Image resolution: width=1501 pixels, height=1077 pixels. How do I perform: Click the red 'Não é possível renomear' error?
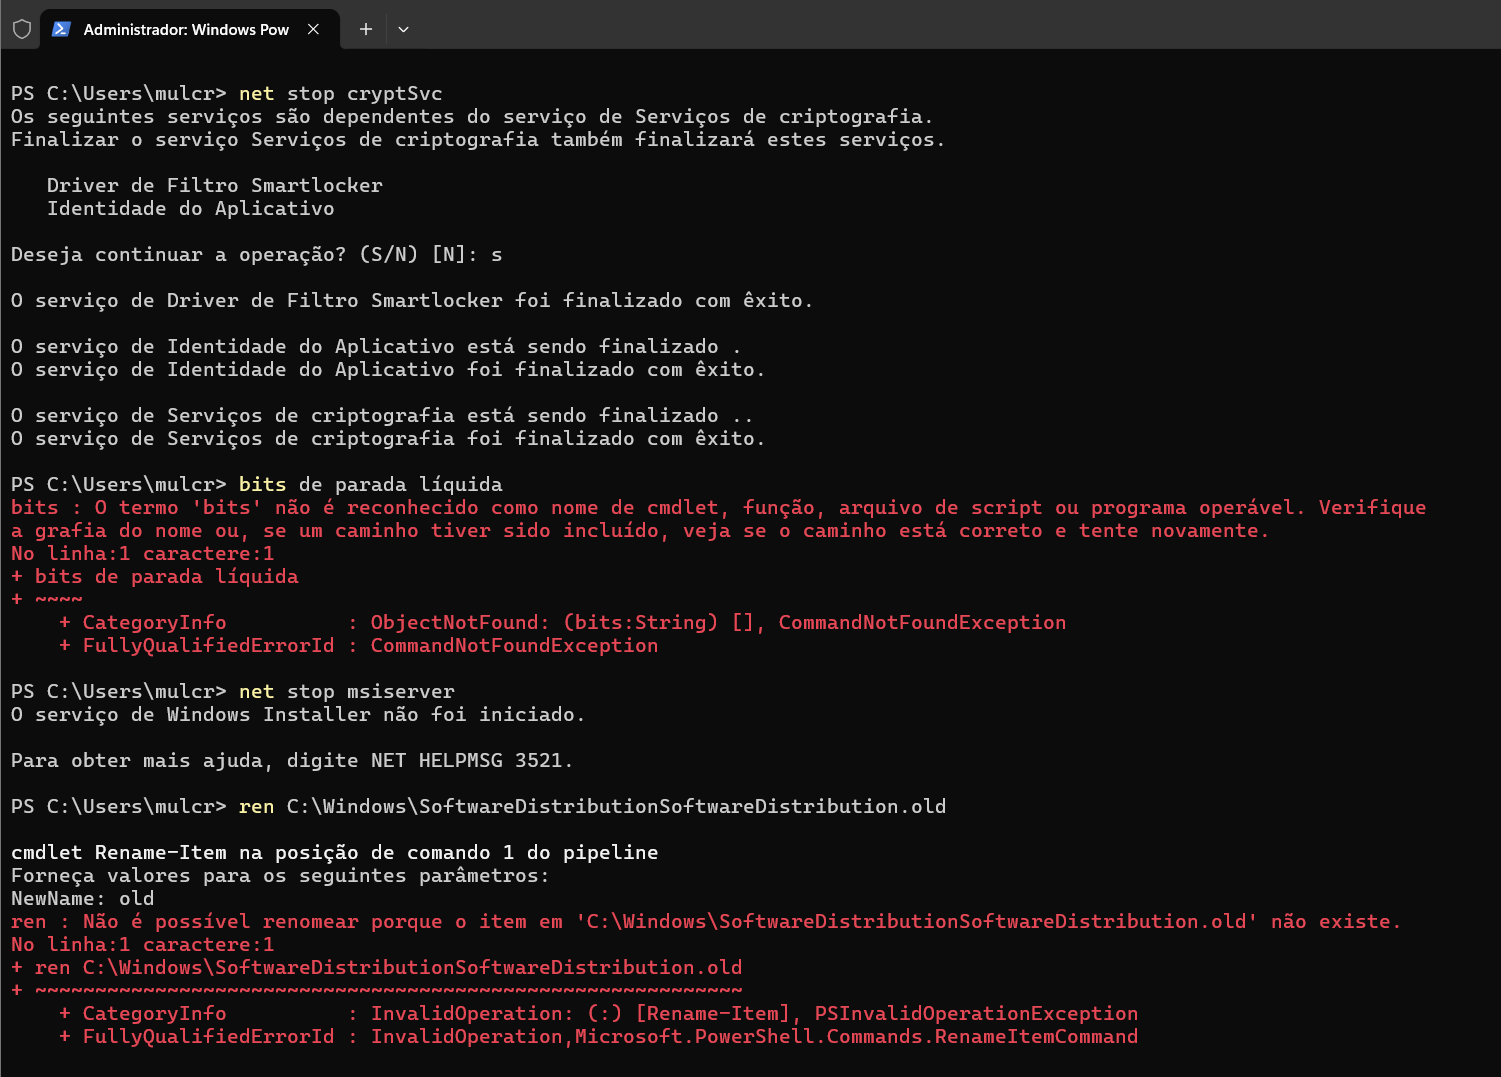pyautogui.click(x=706, y=921)
